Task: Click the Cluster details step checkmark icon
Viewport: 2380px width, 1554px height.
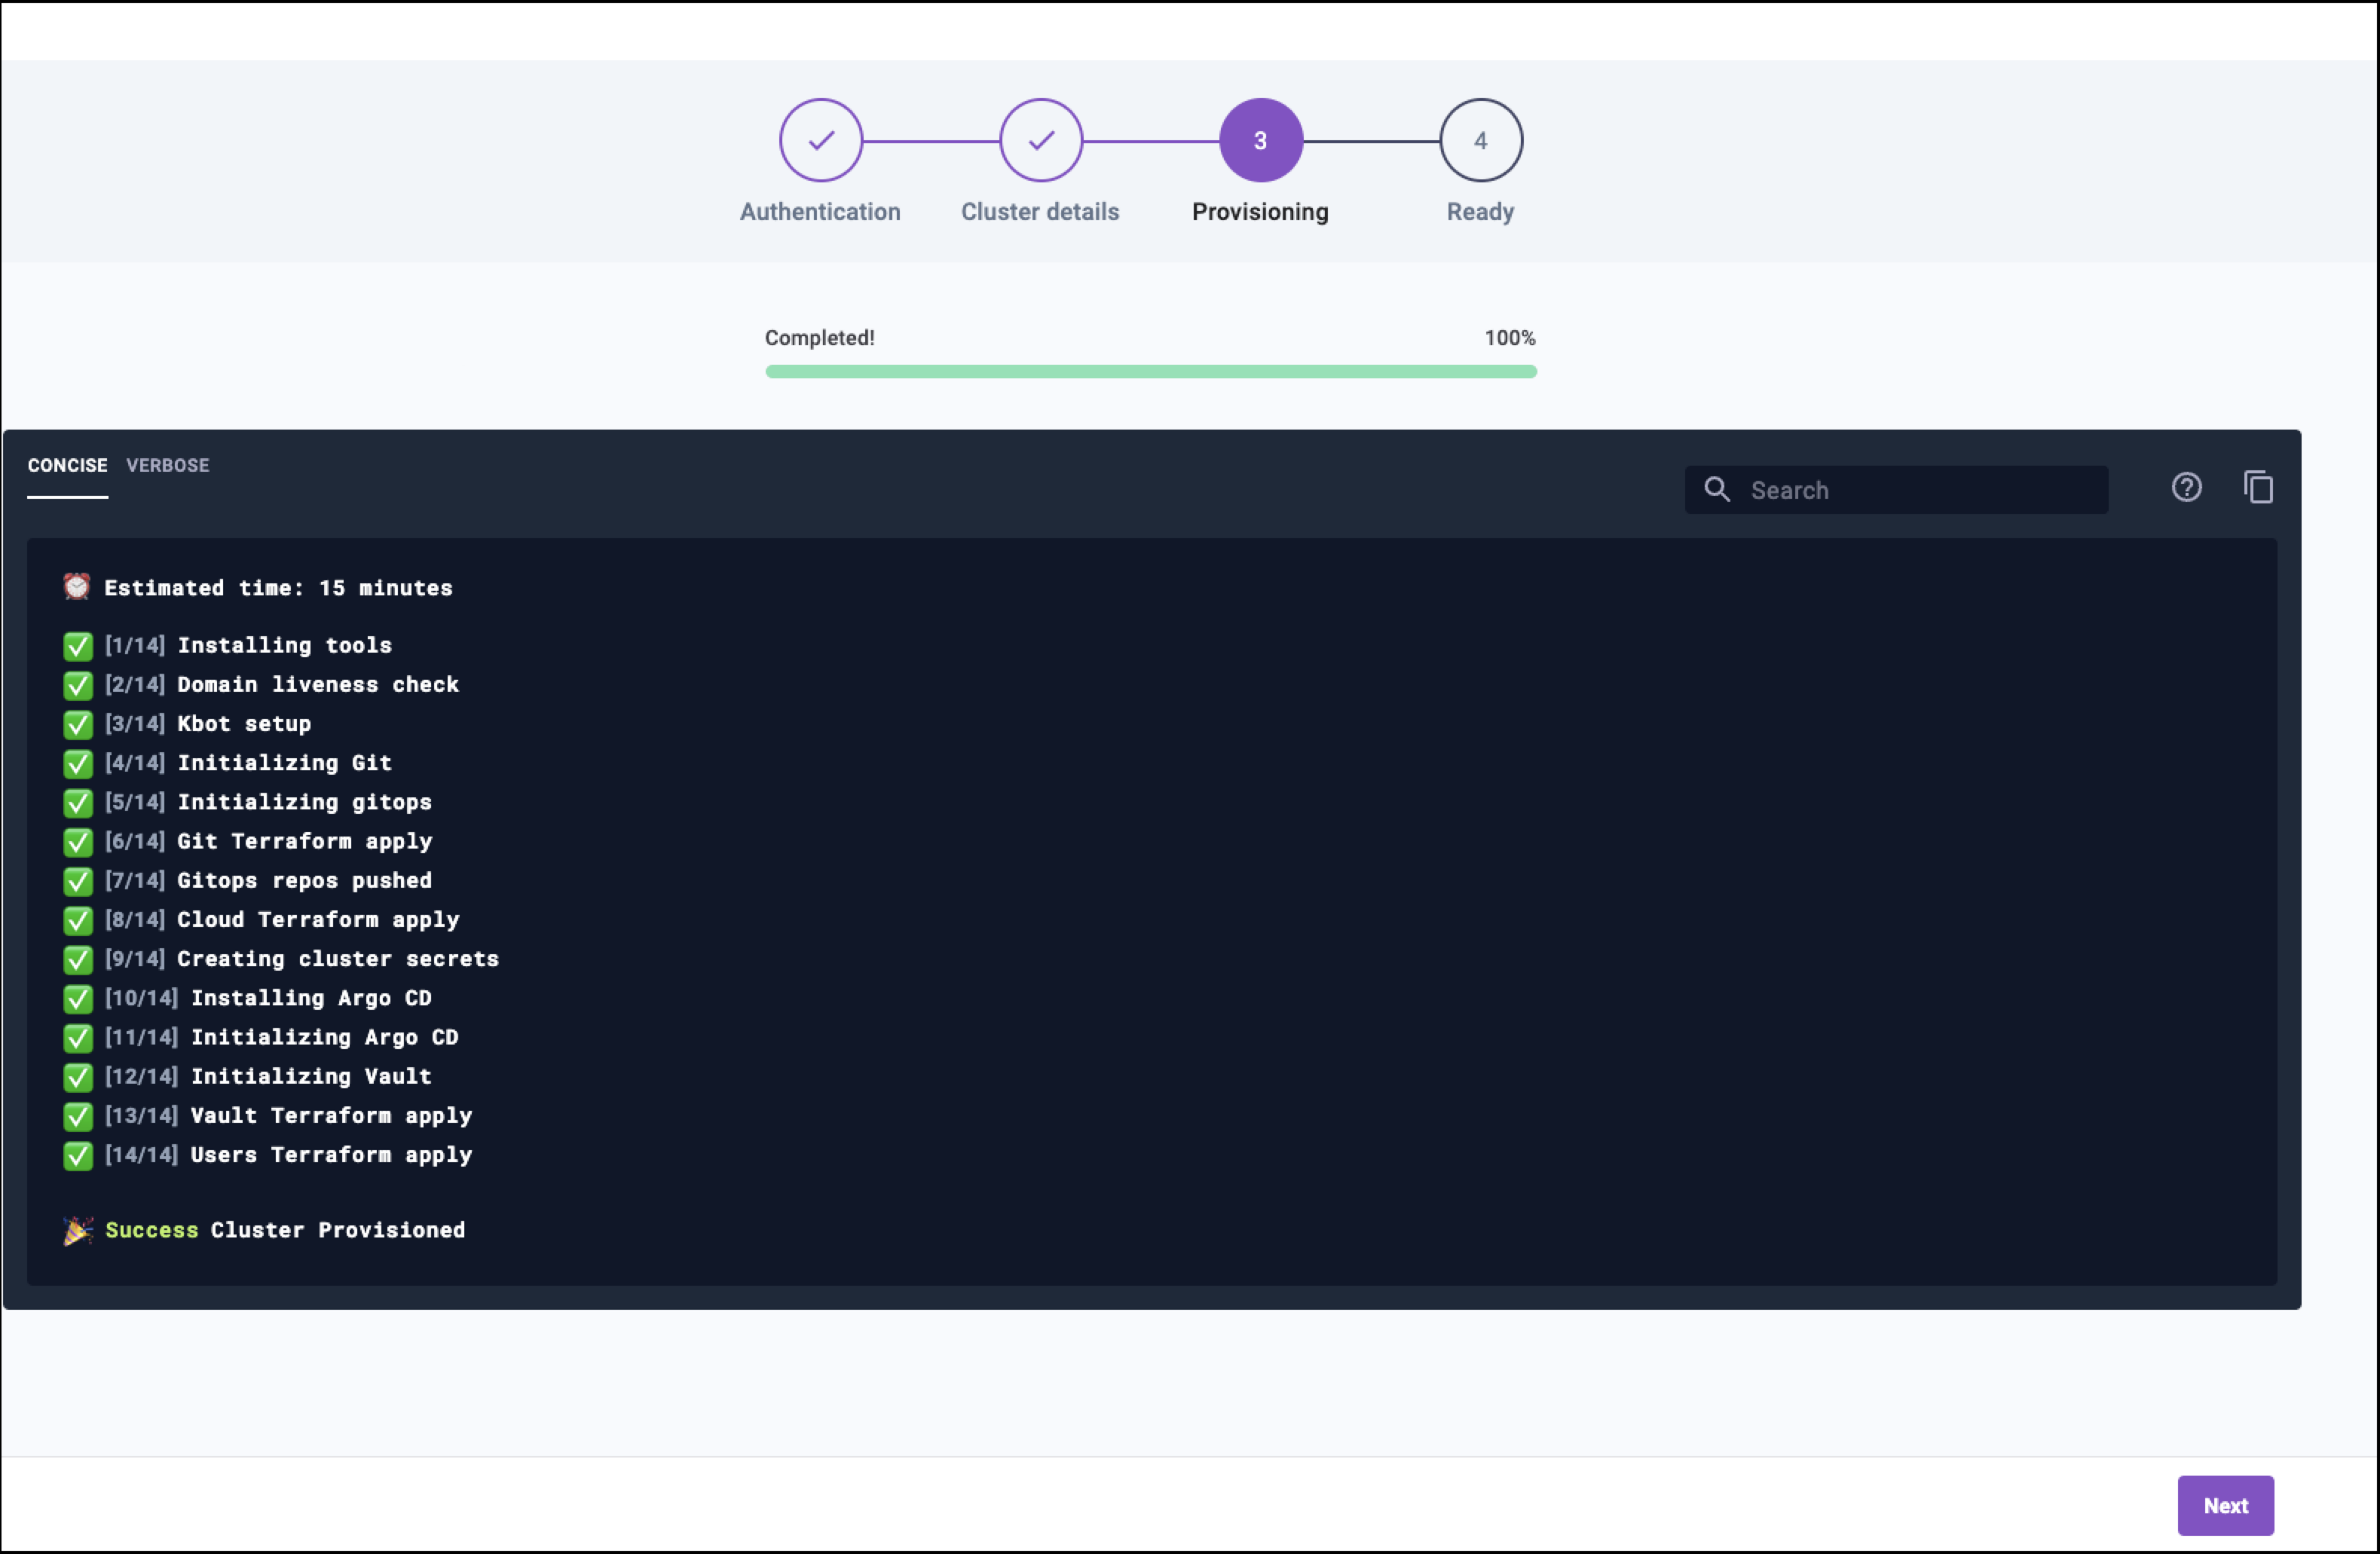Action: [x=1041, y=140]
